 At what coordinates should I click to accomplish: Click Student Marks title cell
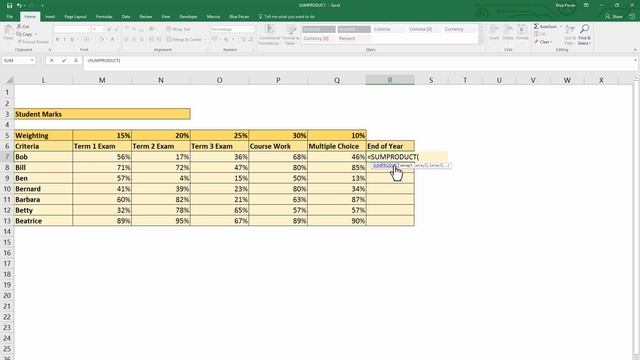(102, 114)
